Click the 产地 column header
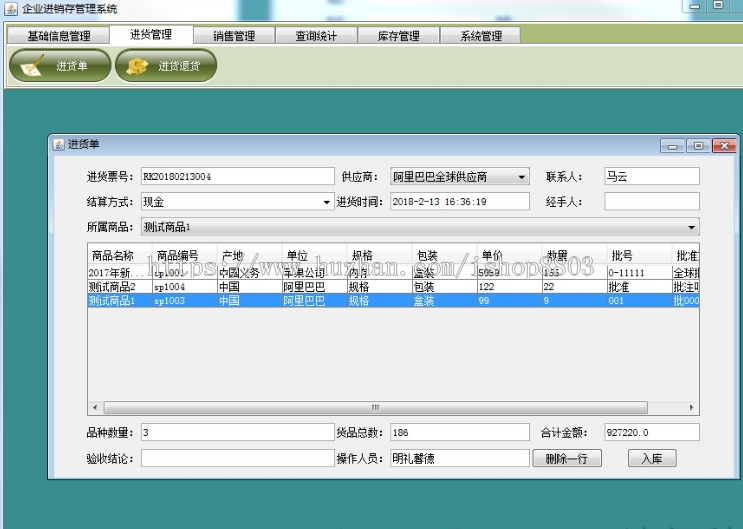 tap(249, 256)
